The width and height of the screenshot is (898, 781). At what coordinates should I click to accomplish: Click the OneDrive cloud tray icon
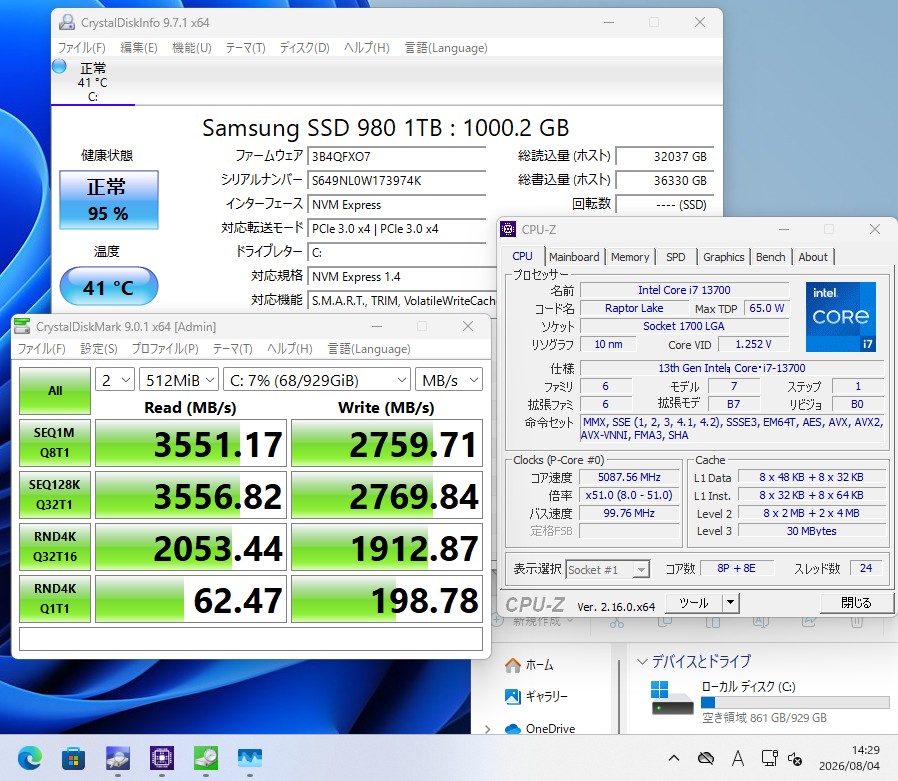pyautogui.click(x=706, y=759)
